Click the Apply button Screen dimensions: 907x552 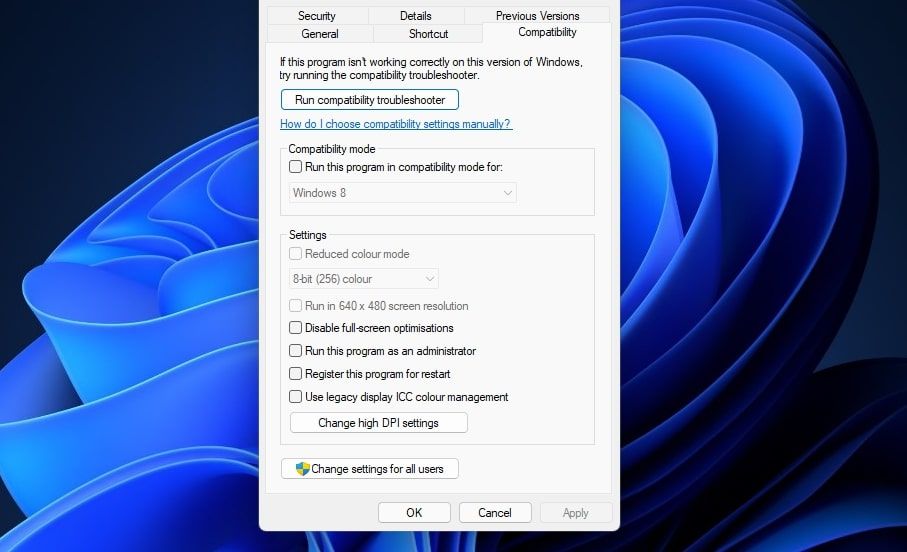(x=576, y=513)
